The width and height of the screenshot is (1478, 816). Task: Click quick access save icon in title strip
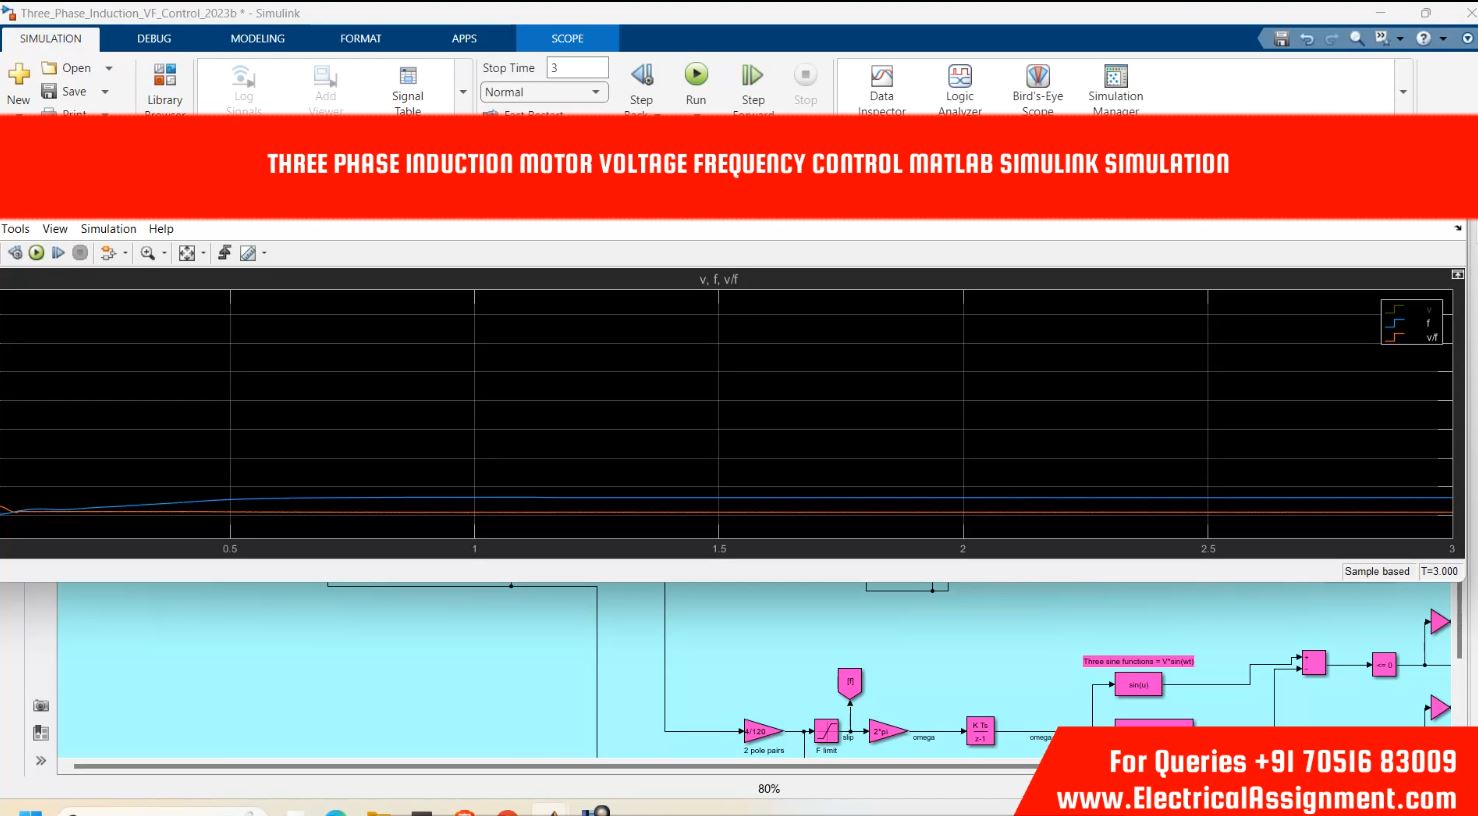(x=1281, y=38)
